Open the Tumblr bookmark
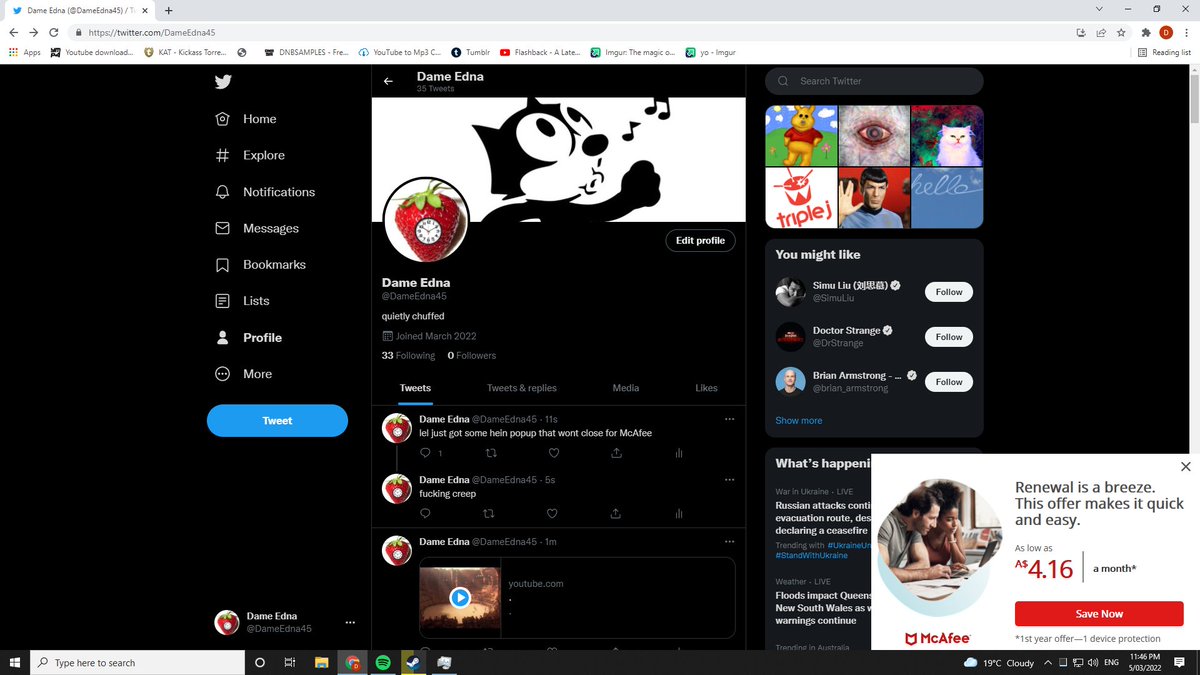 click(x=470, y=52)
